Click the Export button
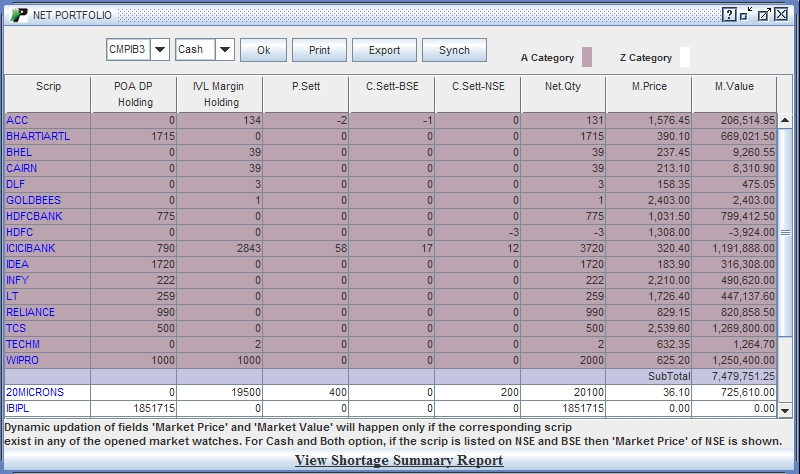This screenshot has height=474, width=800. pos(384,50)
